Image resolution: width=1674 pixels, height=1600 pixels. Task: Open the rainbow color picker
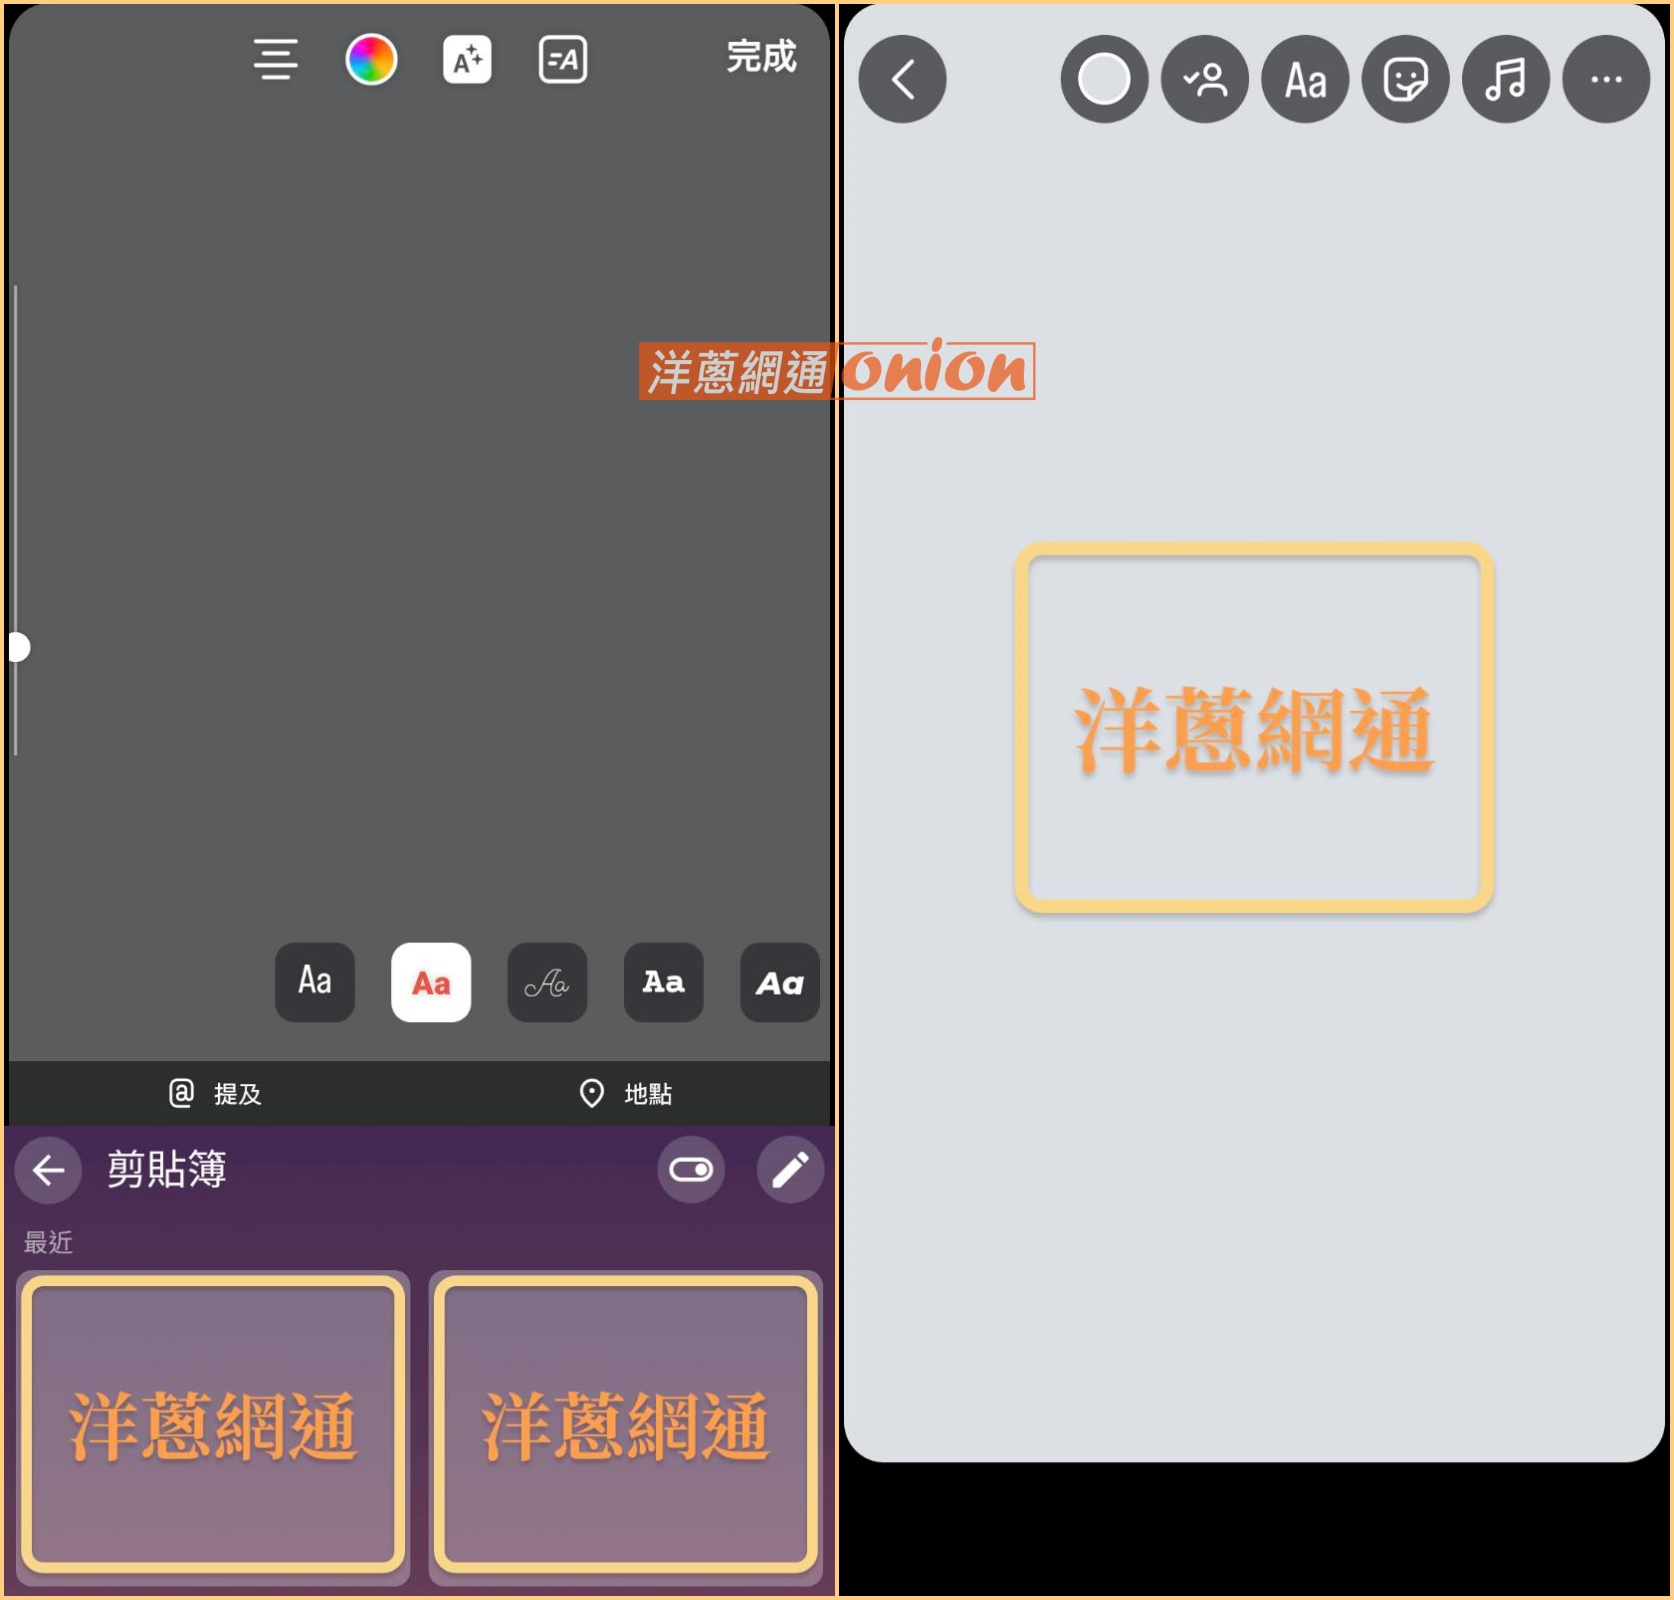coord(371,60)
